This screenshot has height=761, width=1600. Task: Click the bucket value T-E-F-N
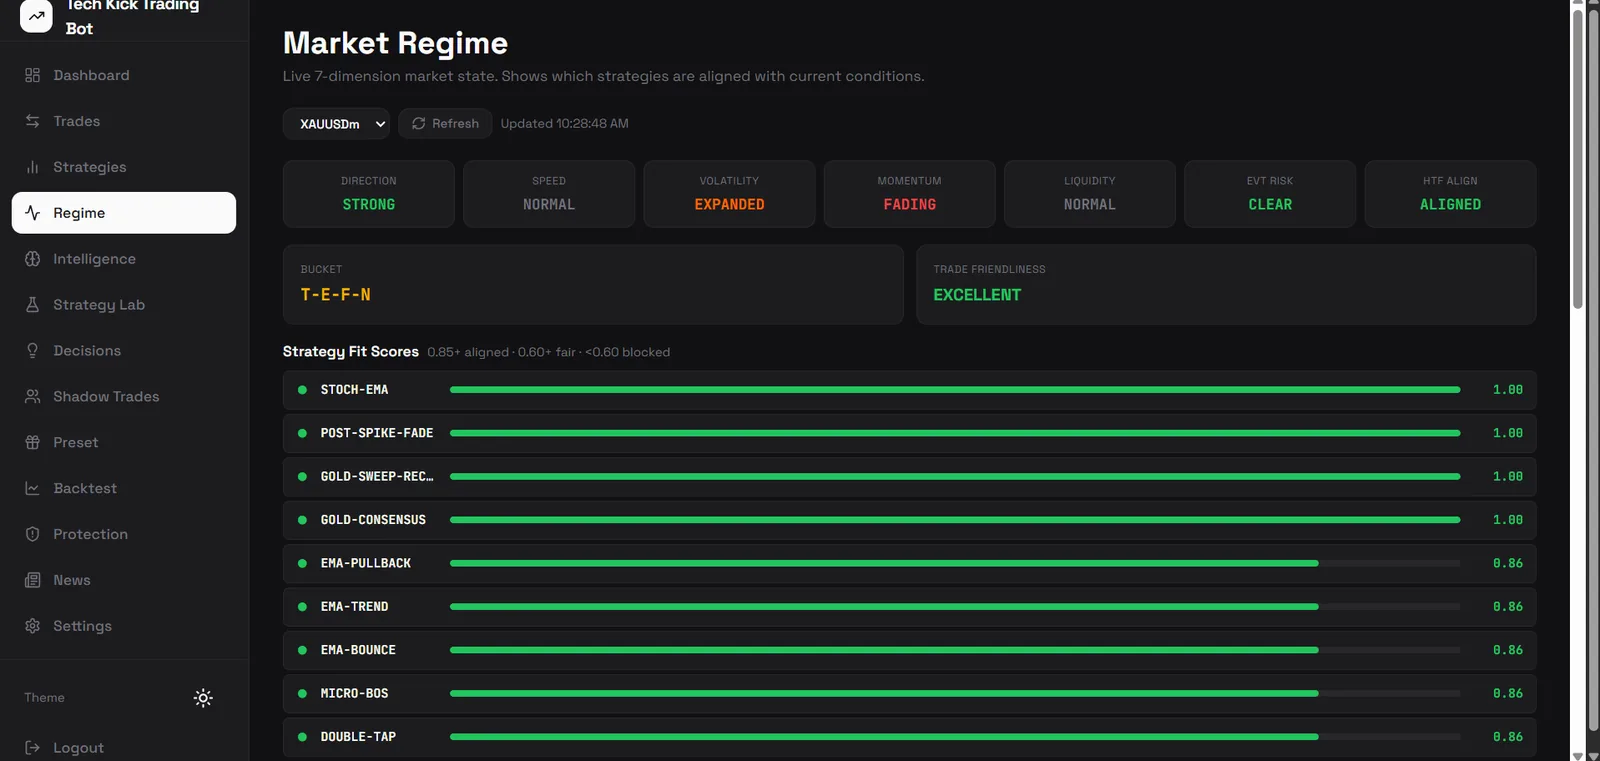click(336, 295)
